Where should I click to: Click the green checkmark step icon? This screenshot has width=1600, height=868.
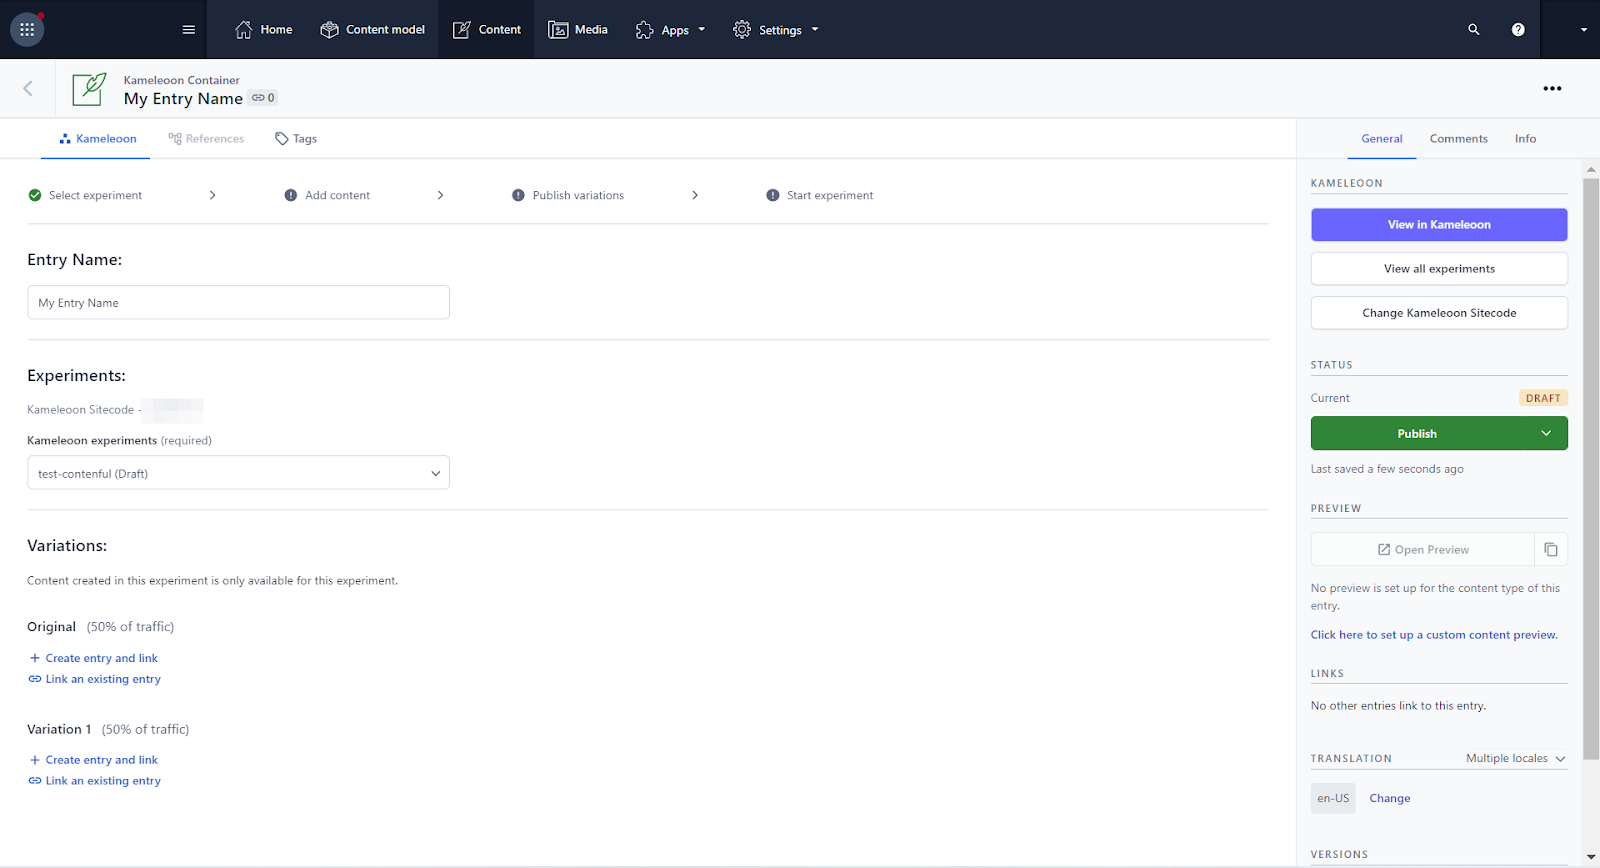(x=35, y=196)
